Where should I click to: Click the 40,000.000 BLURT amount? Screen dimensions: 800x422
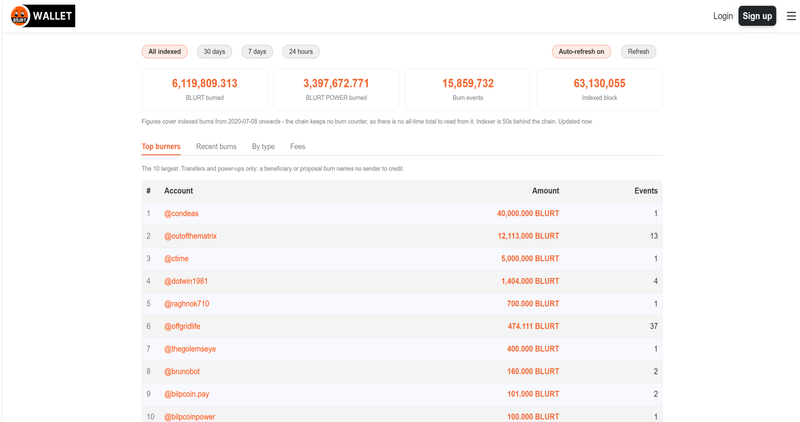528,213
